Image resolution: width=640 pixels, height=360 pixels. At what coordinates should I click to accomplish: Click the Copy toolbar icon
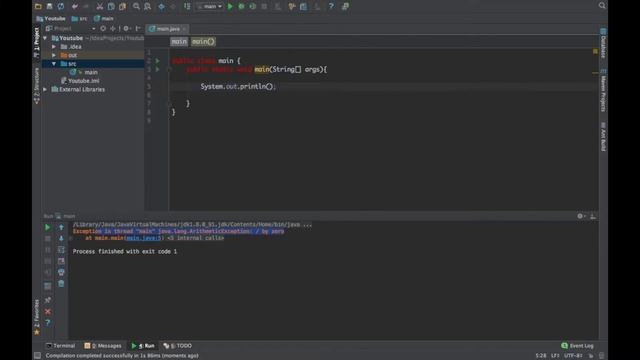click(111, 7)
